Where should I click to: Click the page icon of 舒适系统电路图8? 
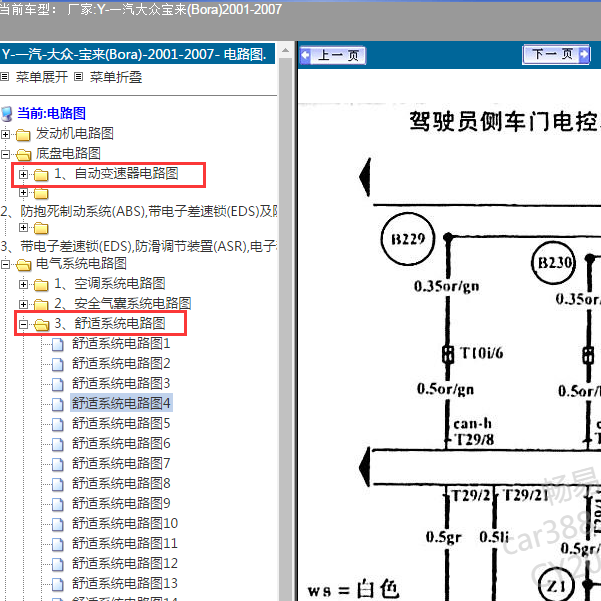pos(58,484)
